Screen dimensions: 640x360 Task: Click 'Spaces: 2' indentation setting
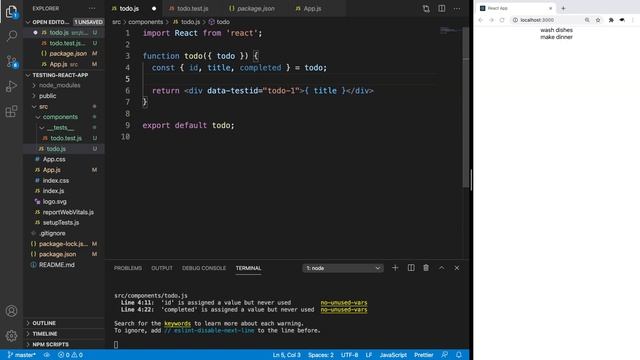pyautogui.click(x=321, y=355)
